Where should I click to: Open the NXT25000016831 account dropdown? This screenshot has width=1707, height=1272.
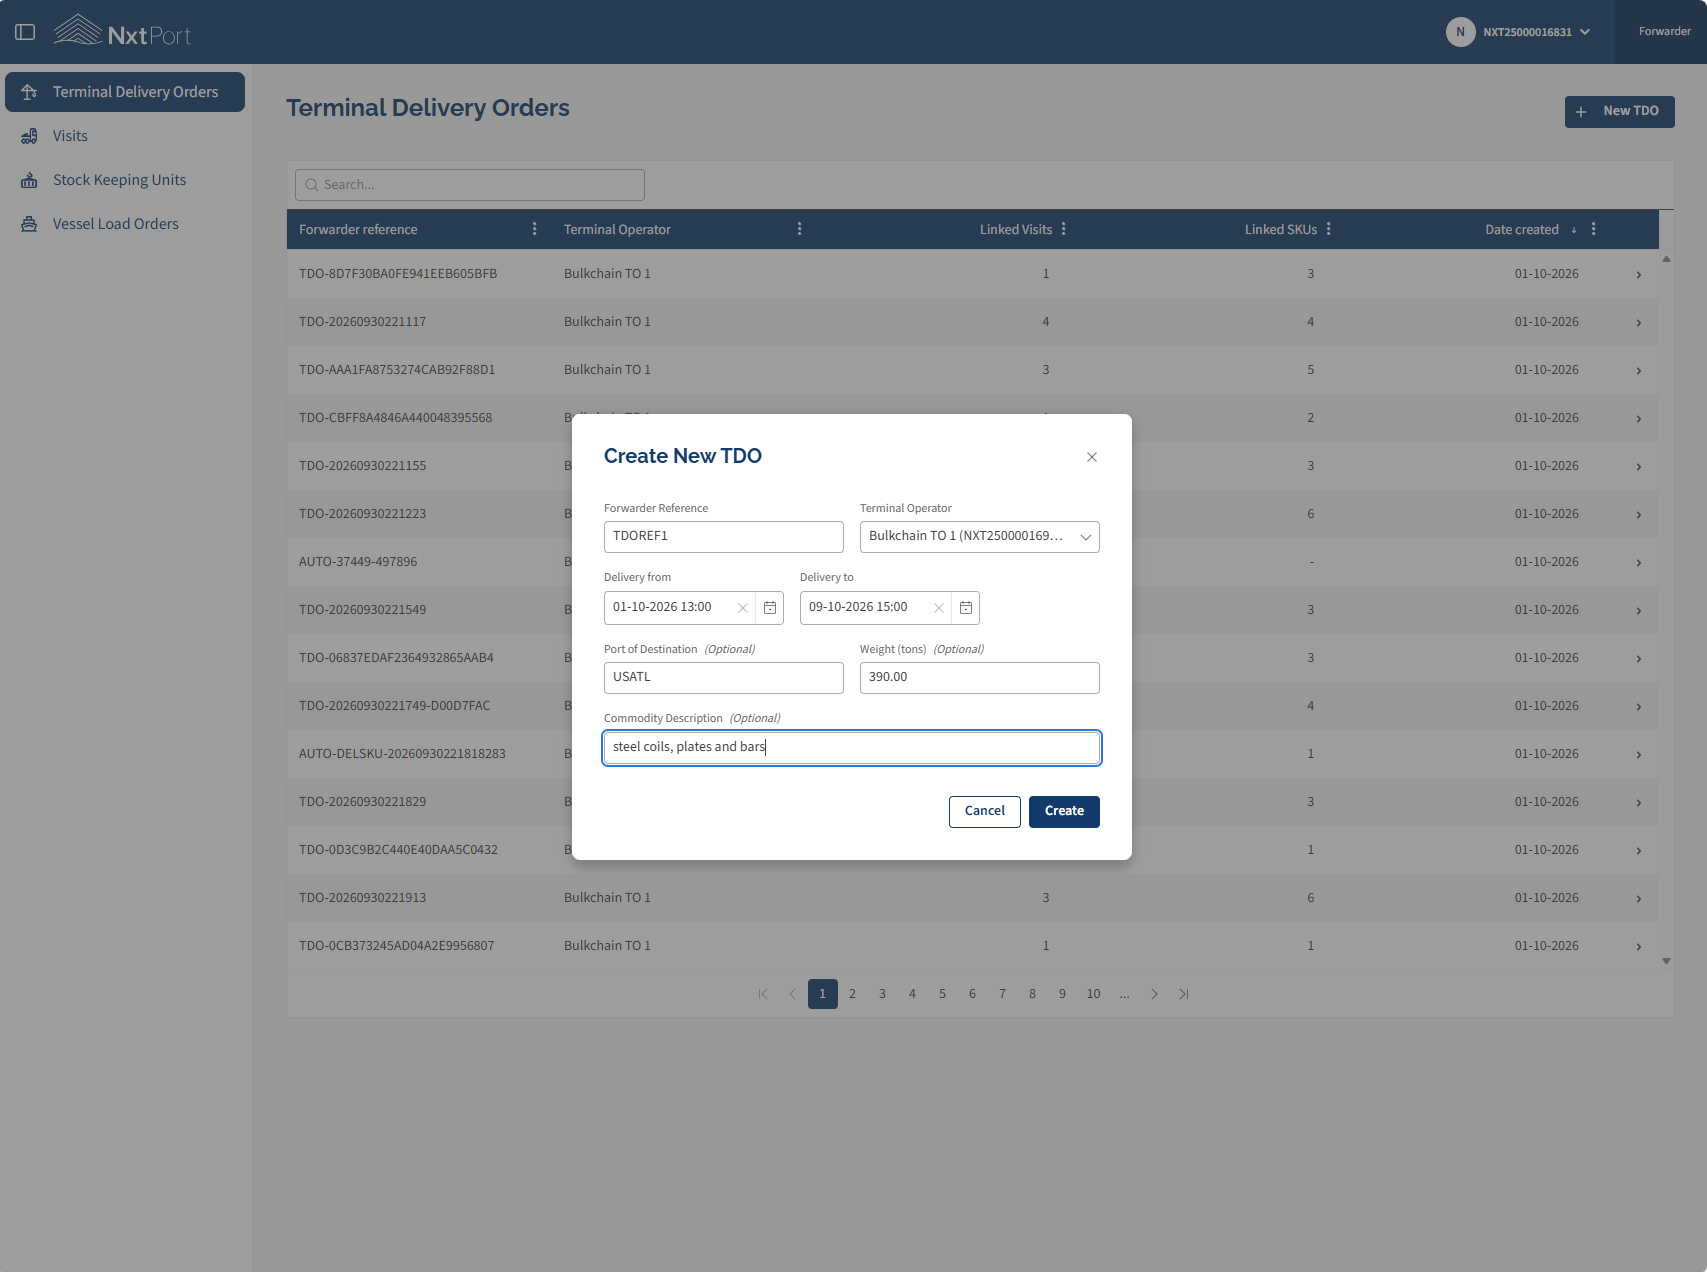1521,32
